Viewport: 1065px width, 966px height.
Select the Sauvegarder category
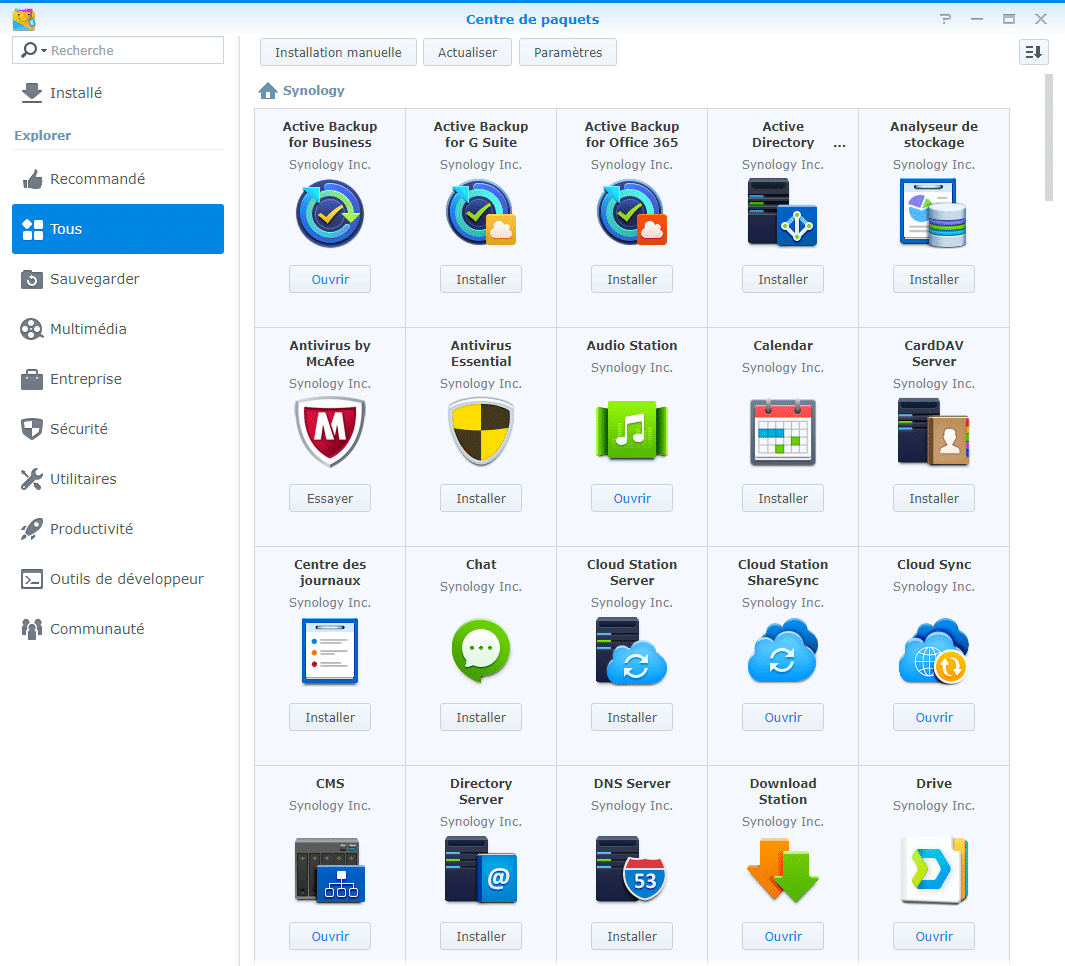[118, 279]
